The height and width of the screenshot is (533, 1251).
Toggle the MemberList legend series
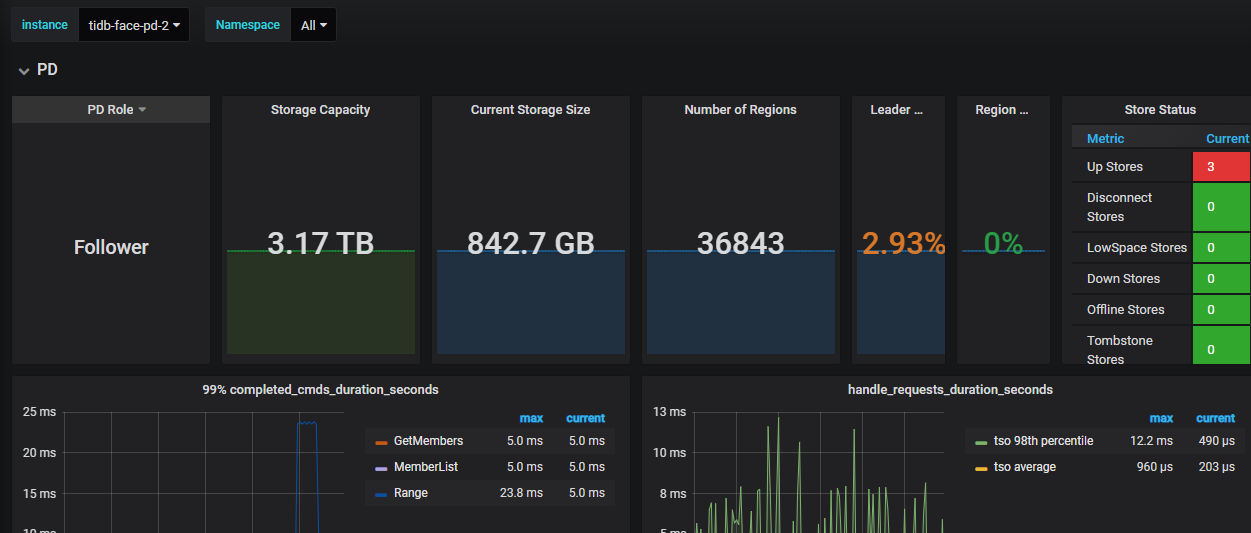[x=425, y=467]
